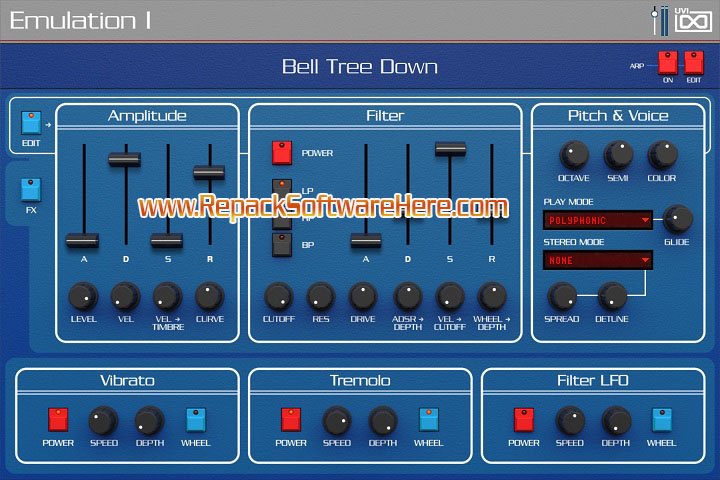The height and width of the screenshot is (480, 720).
Task: Click the VEL to CUTOFF knob
Action: pyautogui.click(x=450, y=296)
